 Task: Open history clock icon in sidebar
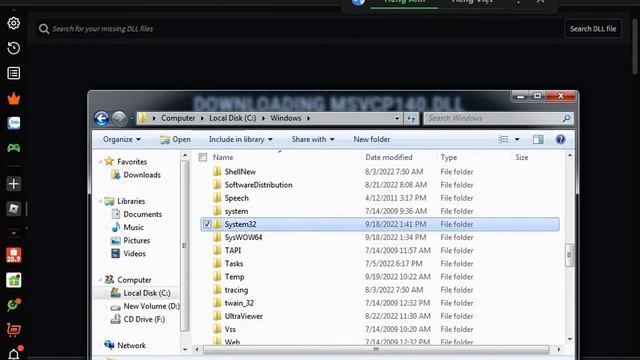(x=13, y=48)
